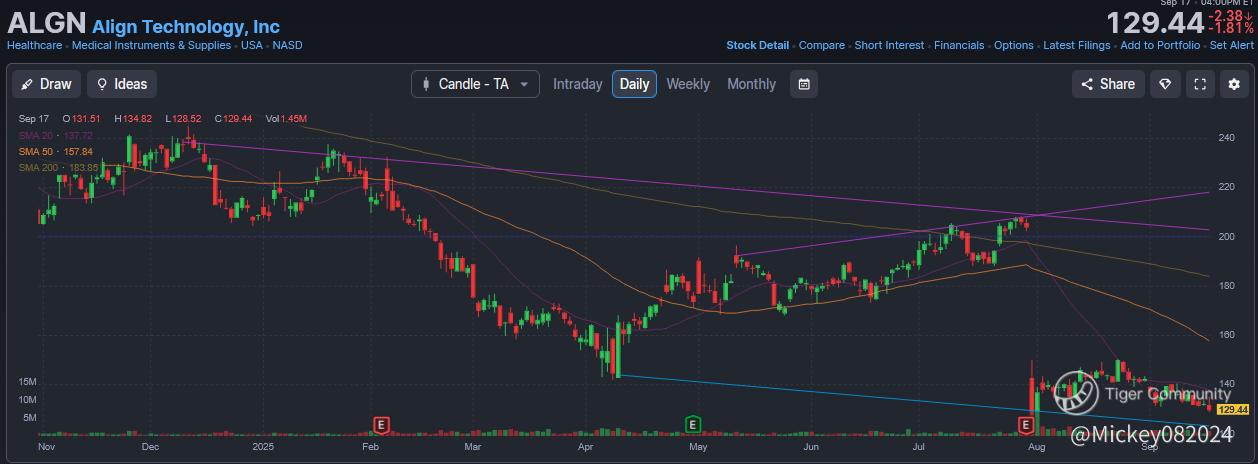1258x464 pixels.
Task: Open Medical Instruments & Supplies industry link
Action: [151, 45]
